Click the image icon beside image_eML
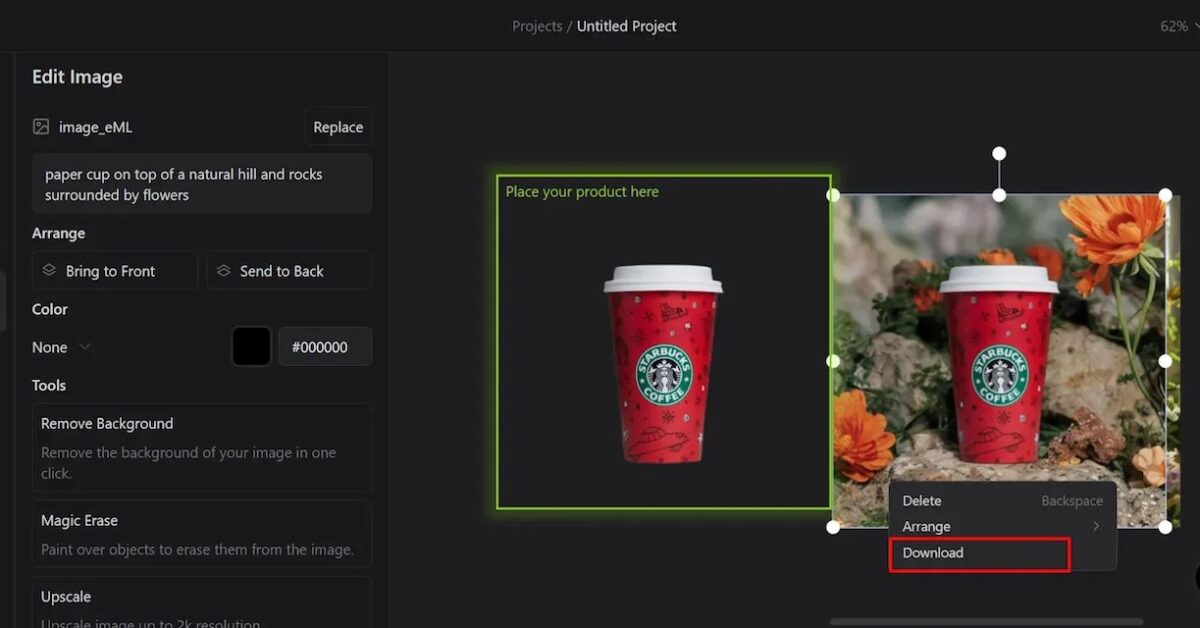This screenshot has height=628, width=1200. 41,127
